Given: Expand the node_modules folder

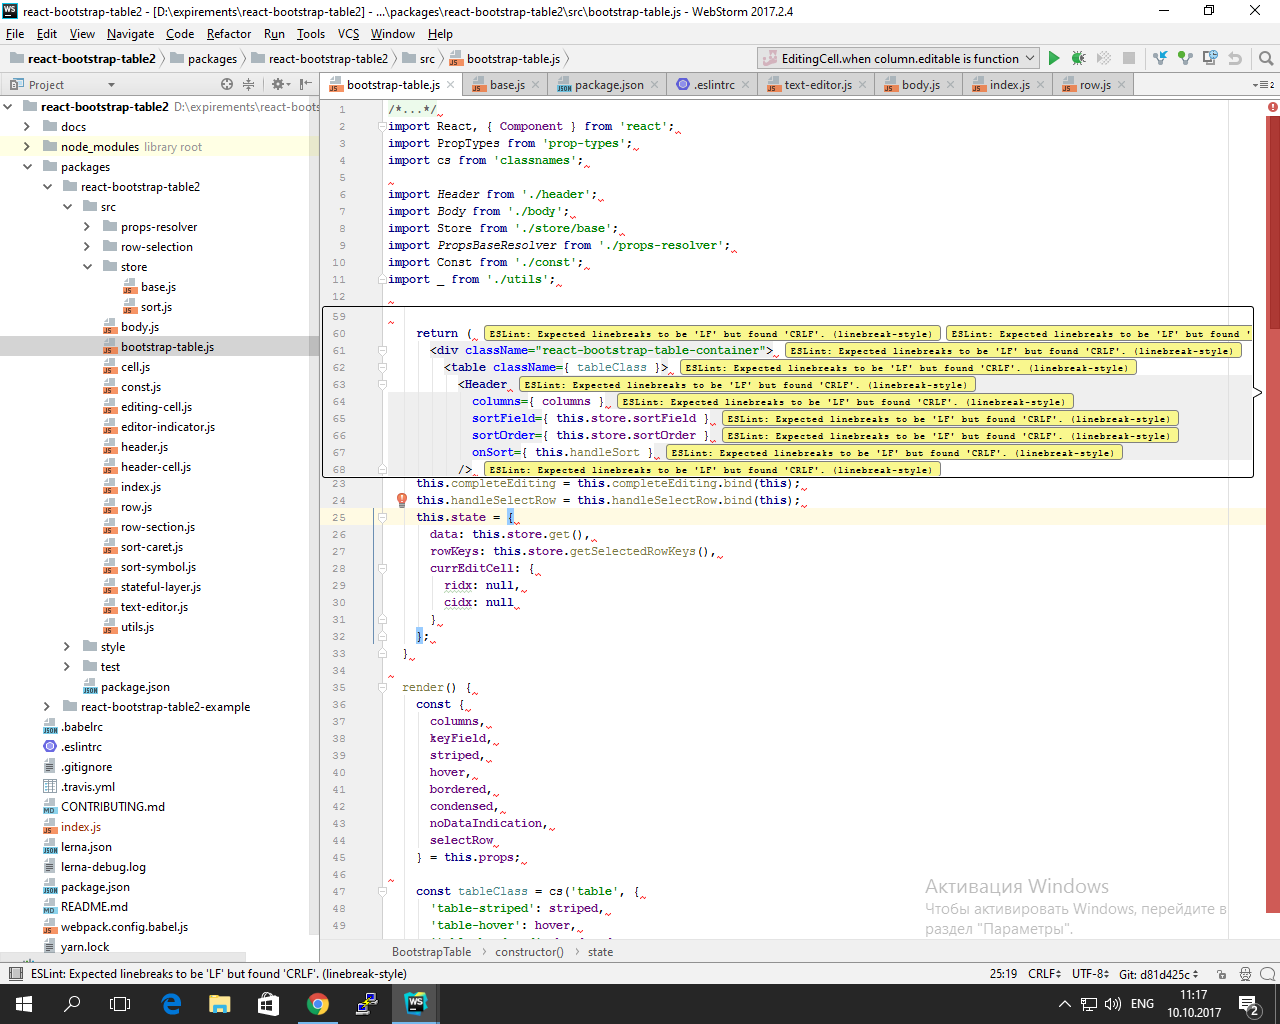Looking at the screenshot, I should point(27,147).
